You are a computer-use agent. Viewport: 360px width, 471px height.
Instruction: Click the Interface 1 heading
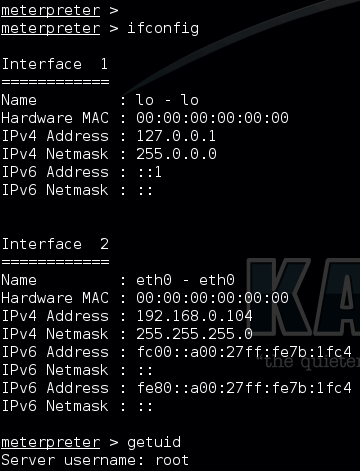coord(55,64)
